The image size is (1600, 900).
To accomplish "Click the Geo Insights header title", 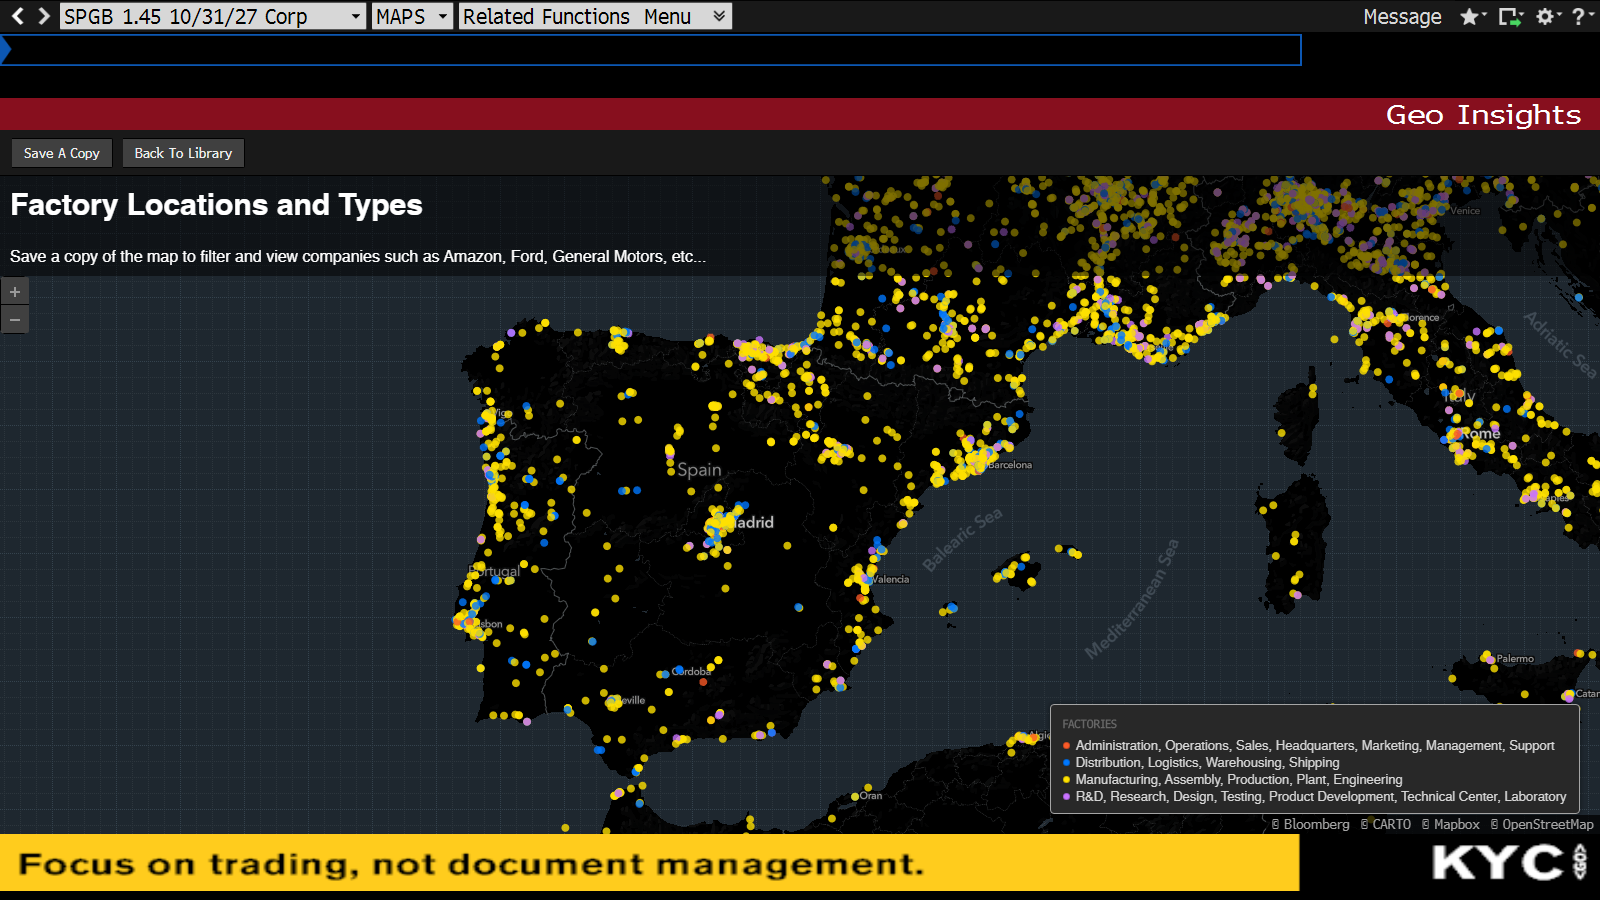I will (1483, 114).
